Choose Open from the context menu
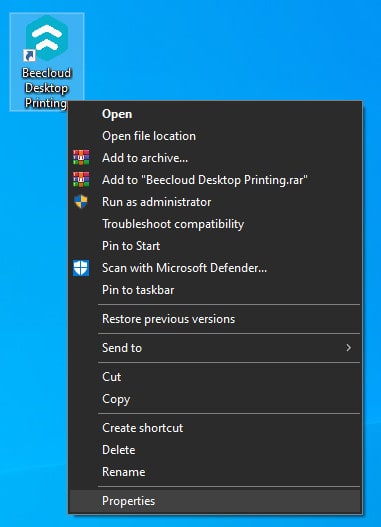381x527 pixels. (x=215, y=114)
